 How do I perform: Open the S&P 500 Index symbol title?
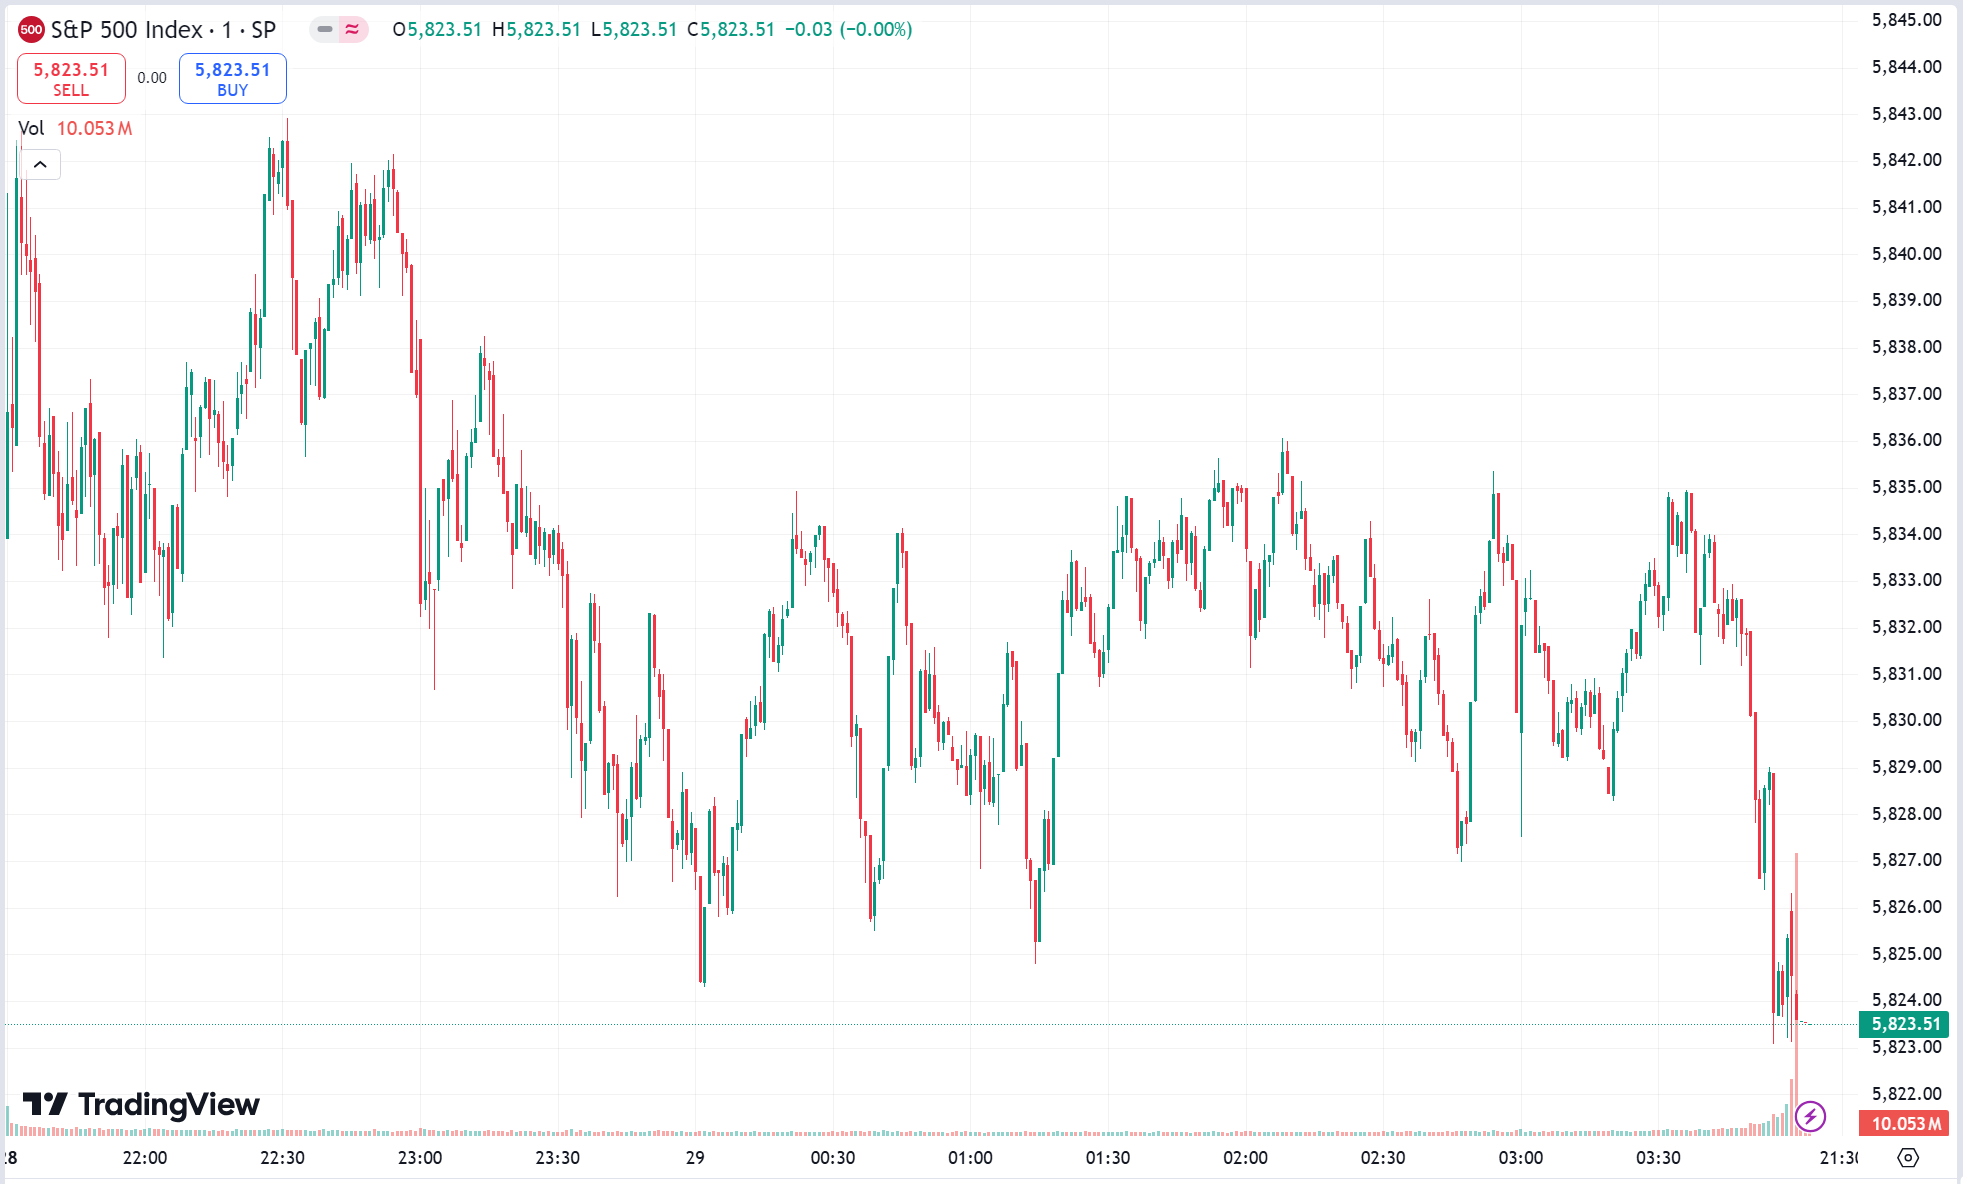click(163, 30)
